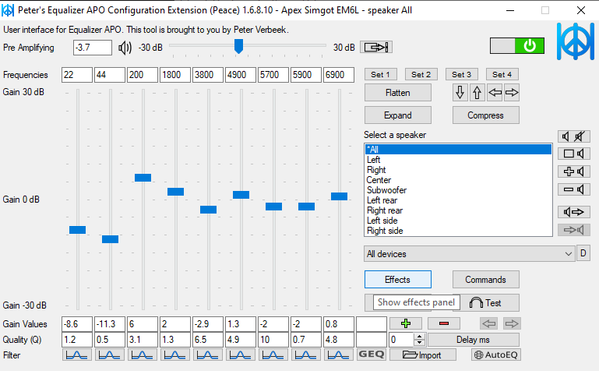Open the Effects panel button
Viewport: 599px width, 371px height.
click(398, 279)
